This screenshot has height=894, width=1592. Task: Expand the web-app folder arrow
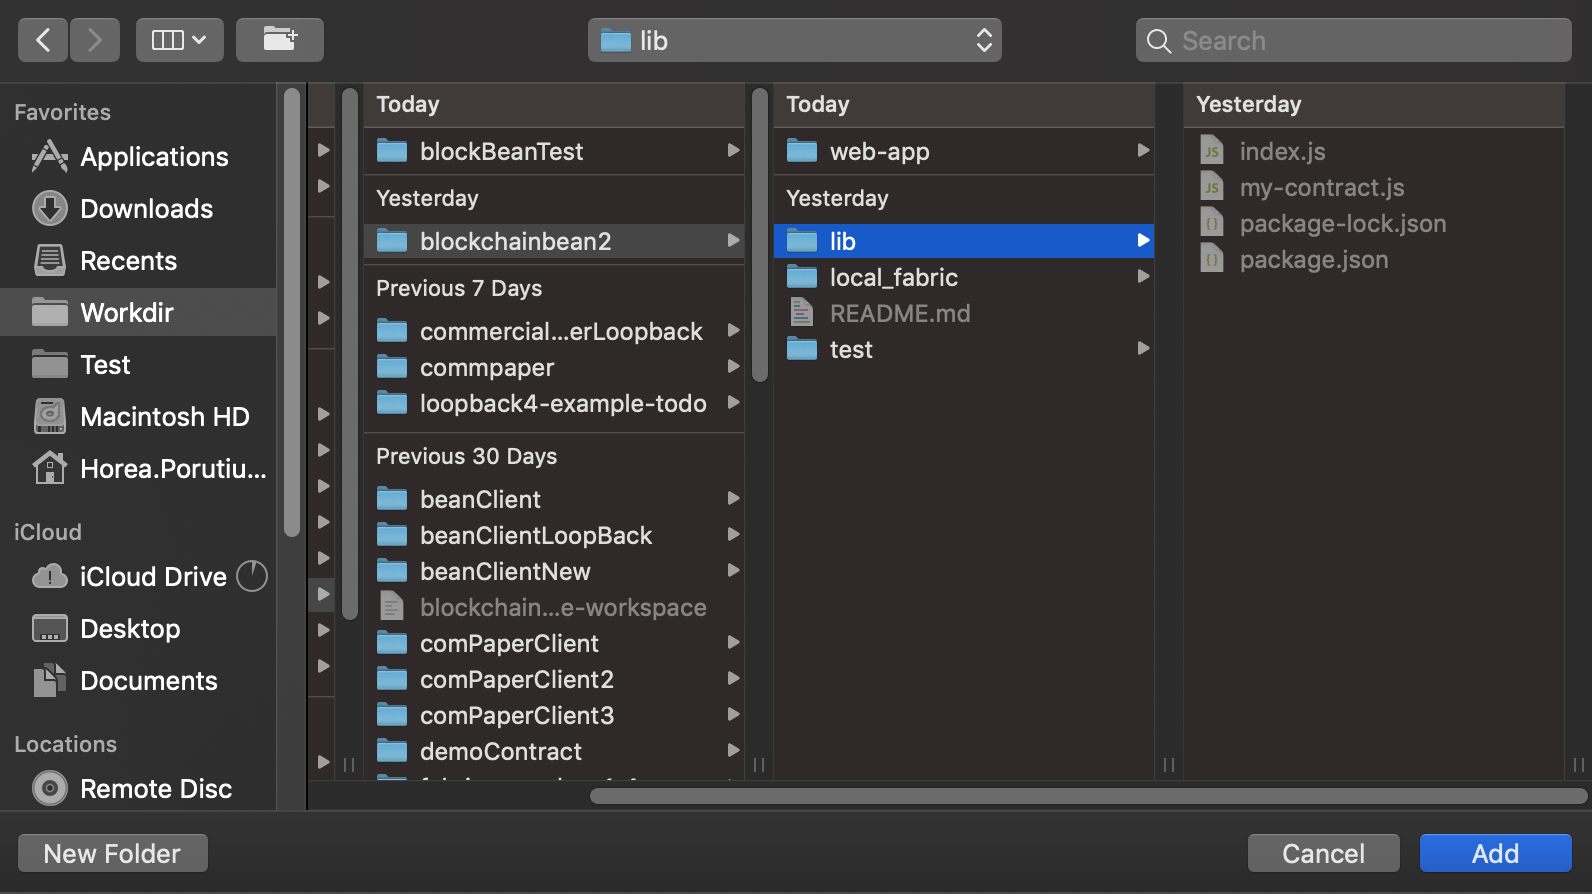(1143, 151)
